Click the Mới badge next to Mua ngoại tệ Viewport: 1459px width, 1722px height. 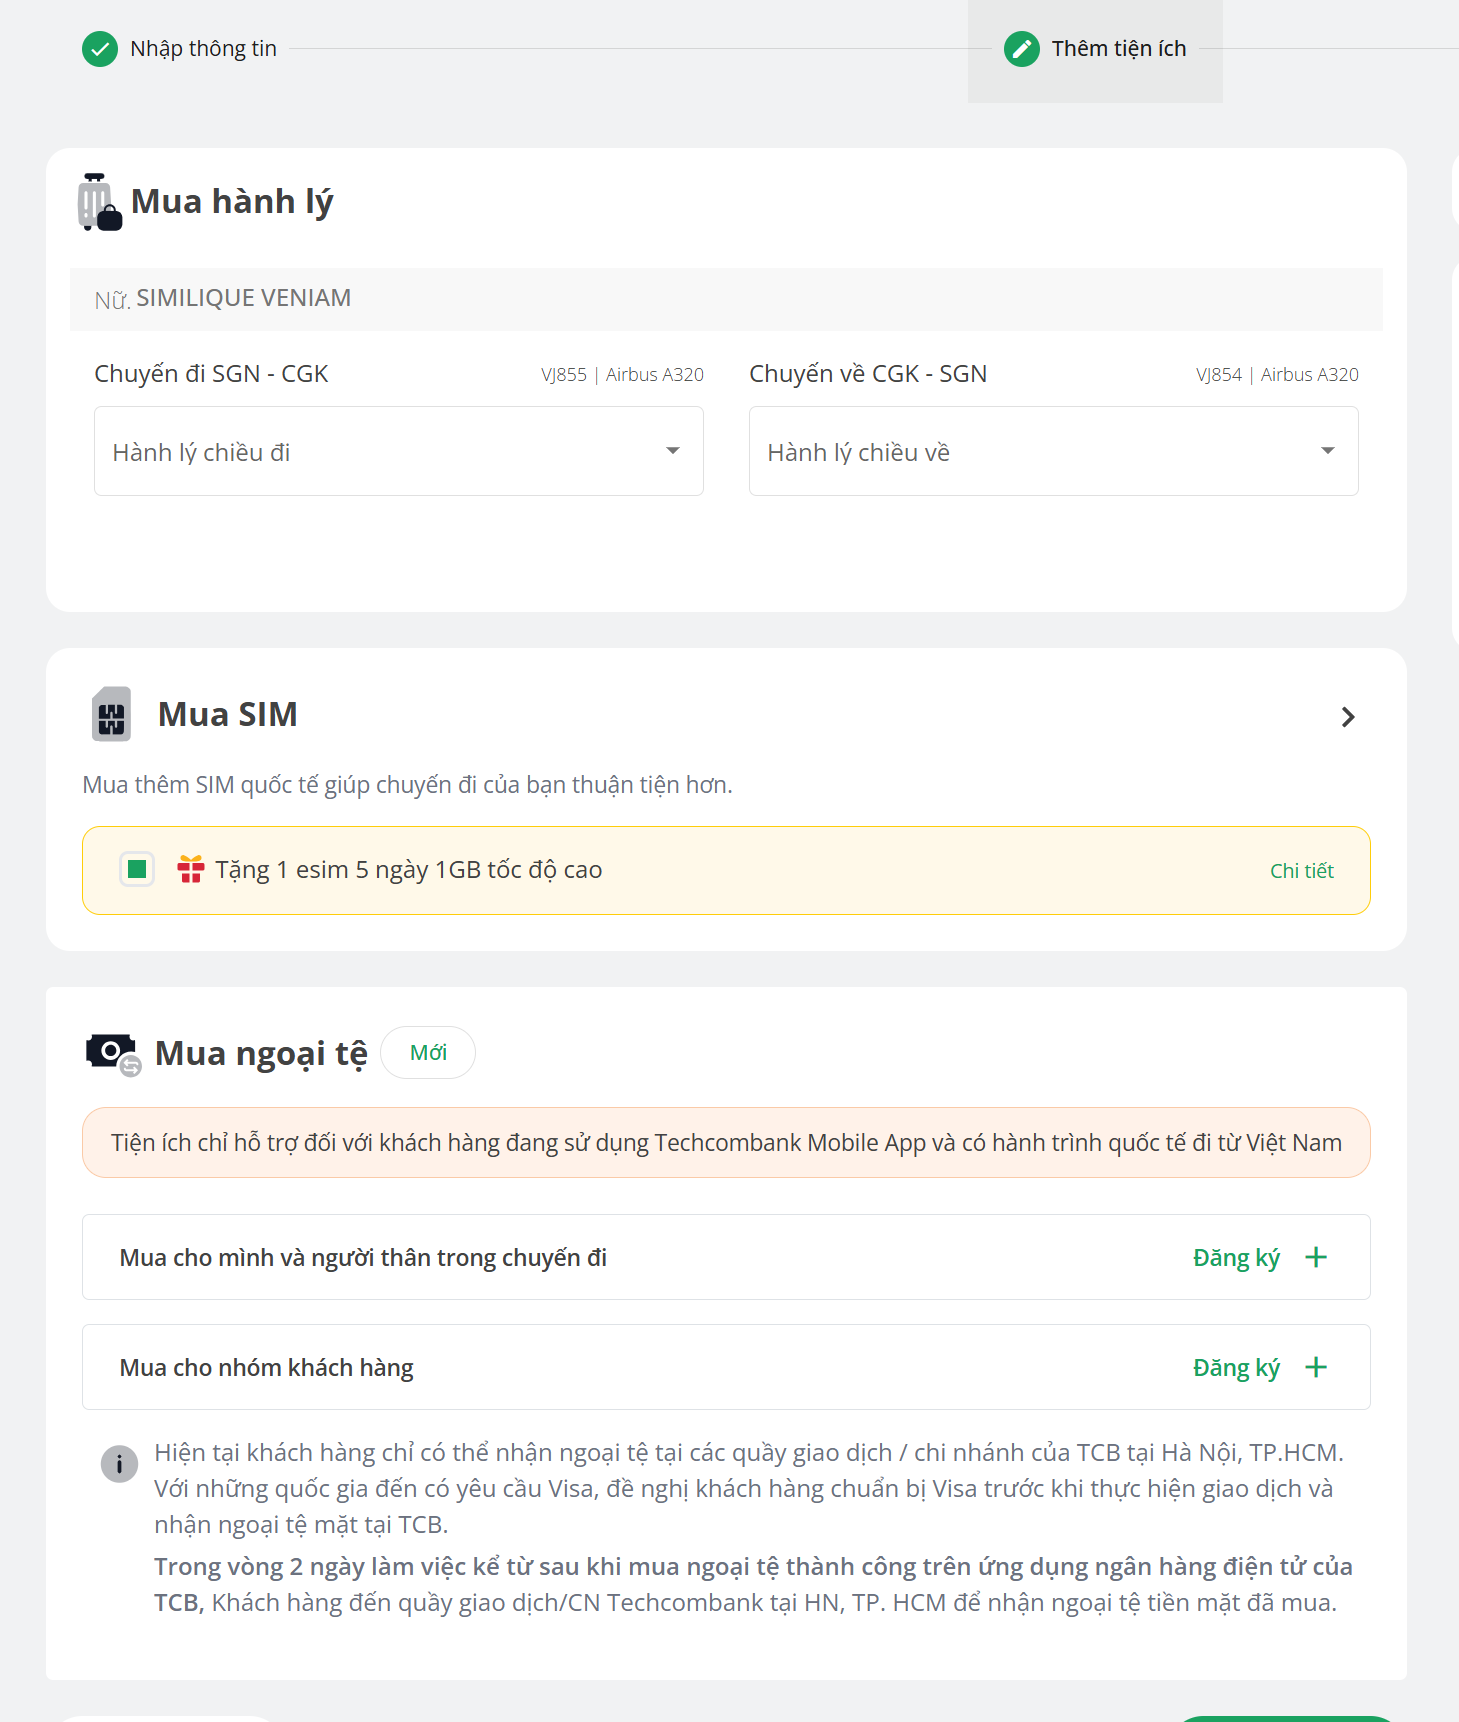[x=428, y=1053]
